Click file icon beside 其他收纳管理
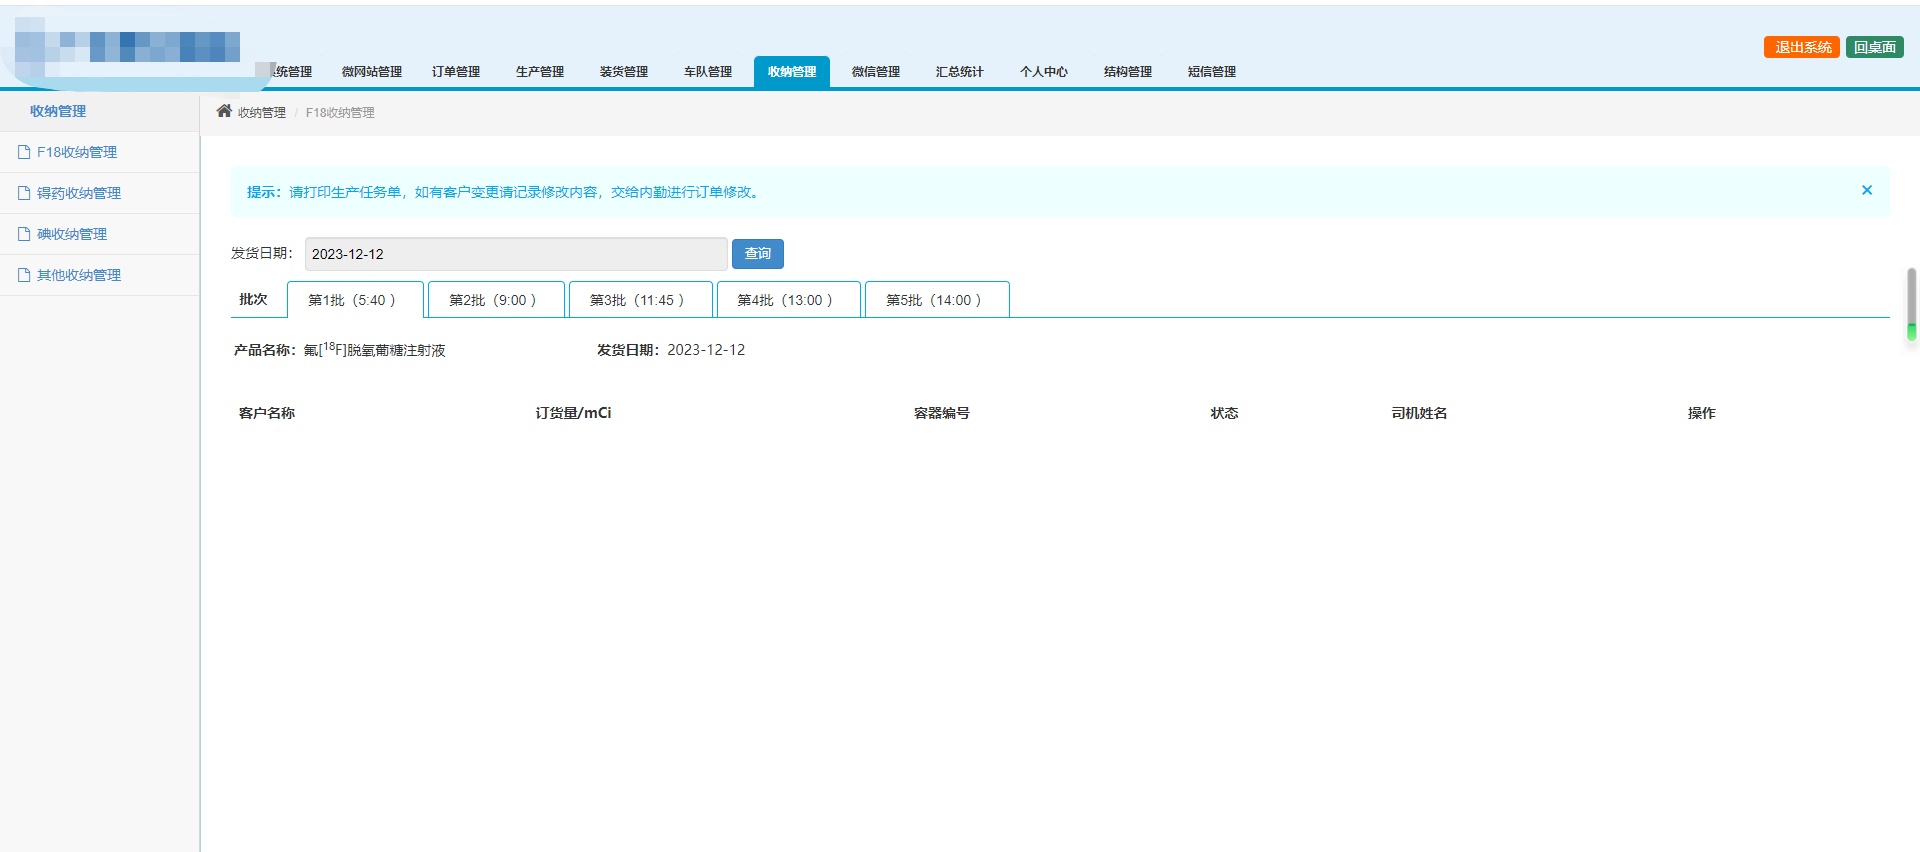The image size is (1920, 852). coord(24,275)
